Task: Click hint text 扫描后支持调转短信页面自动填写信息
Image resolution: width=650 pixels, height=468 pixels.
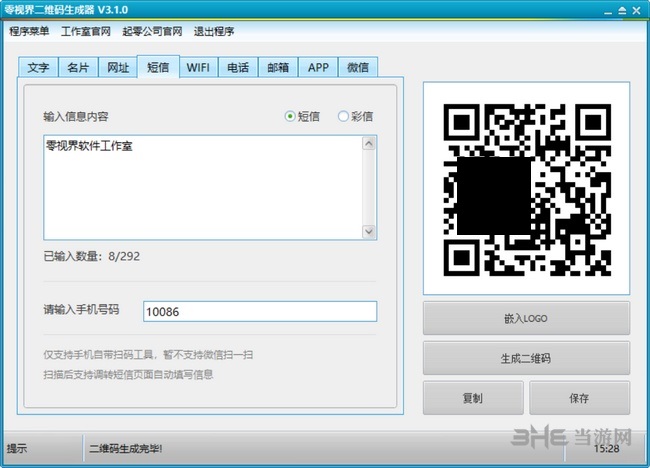Action: click(x=128, y=375)
